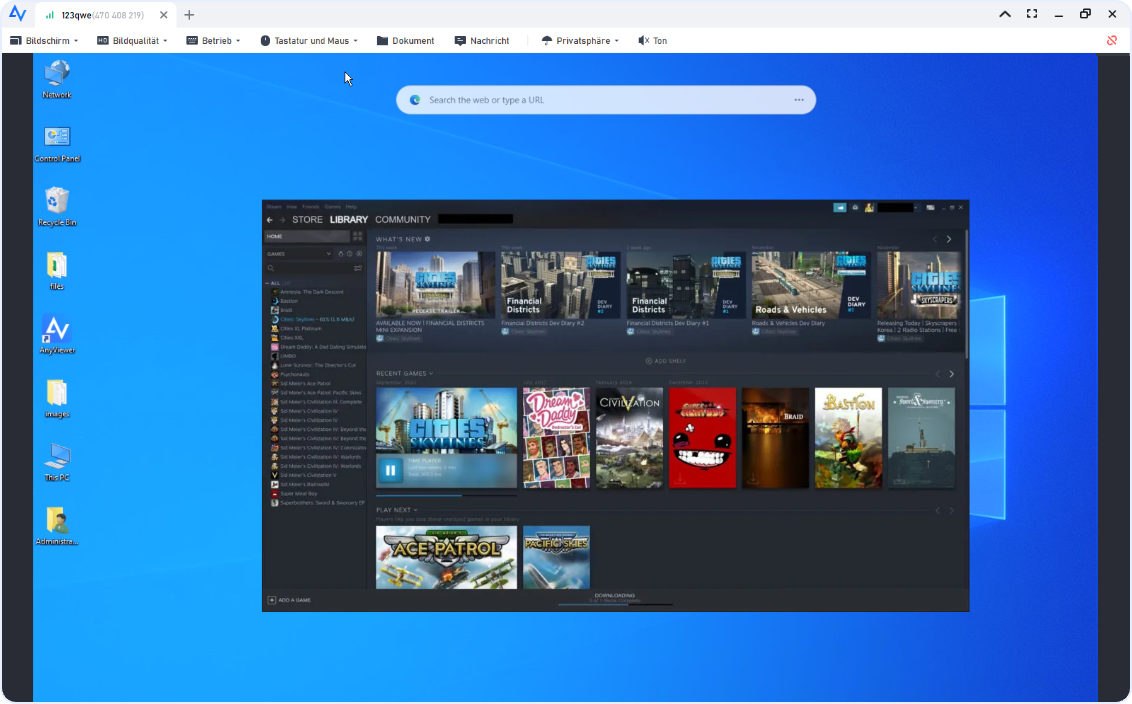Open the AnyViewer desktop shortcut
Screen dimensions: 1132x704
pos(57,330)
